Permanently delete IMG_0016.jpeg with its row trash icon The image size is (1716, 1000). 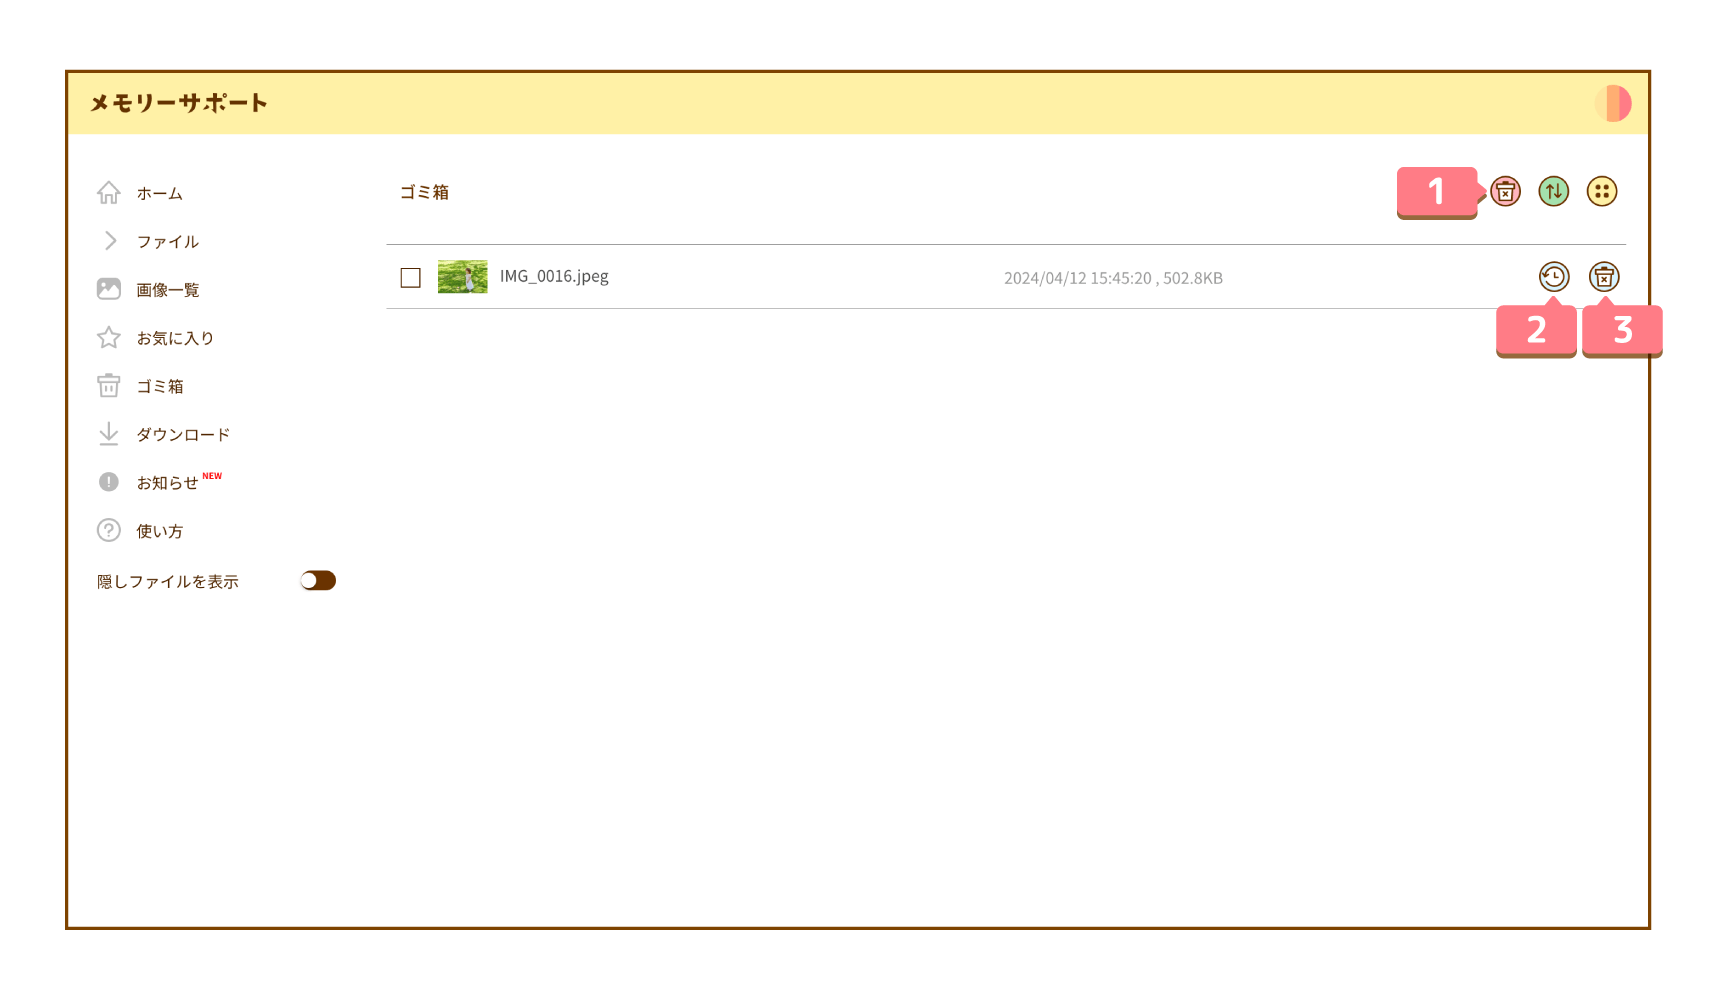click(1604, 277)
